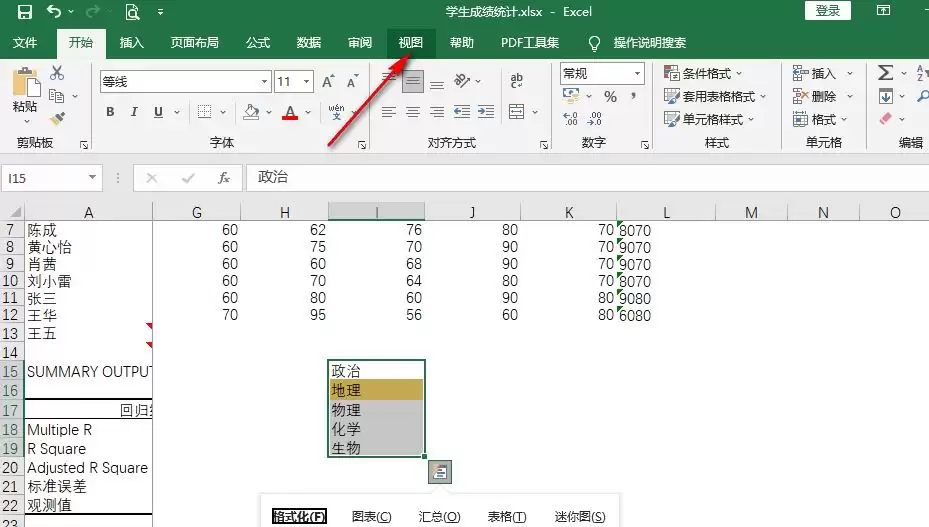
Task: Click the 操作说明搜索 search box
Action: (x=649, y=43)
